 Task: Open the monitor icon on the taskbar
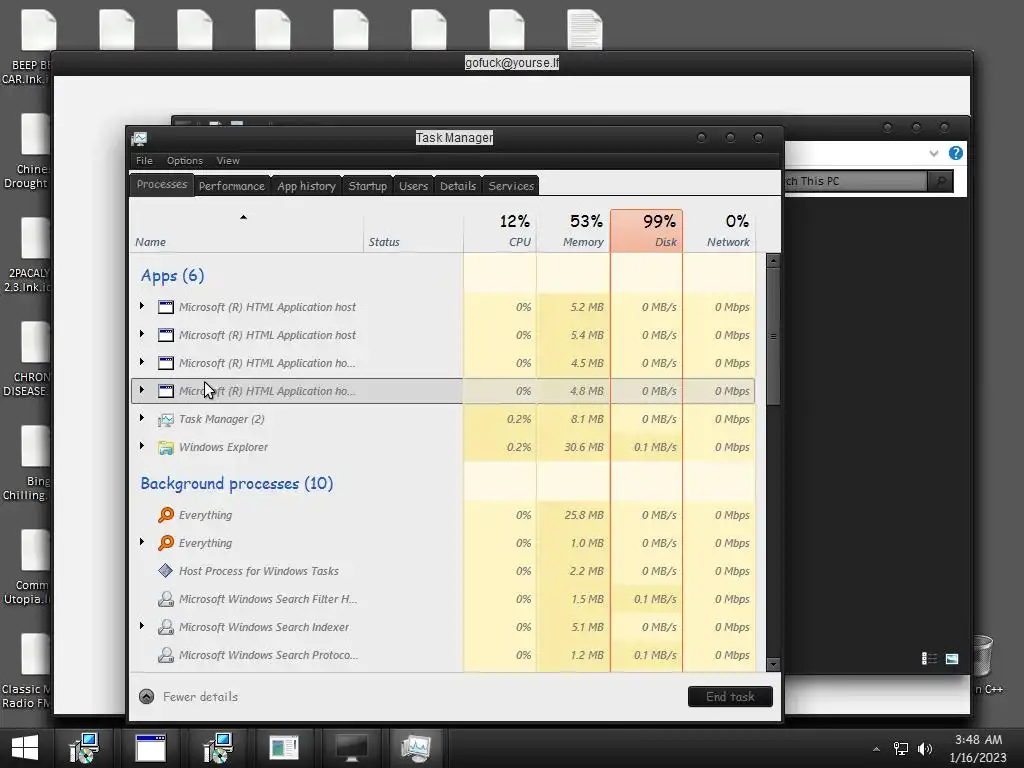tap(351, 748)
